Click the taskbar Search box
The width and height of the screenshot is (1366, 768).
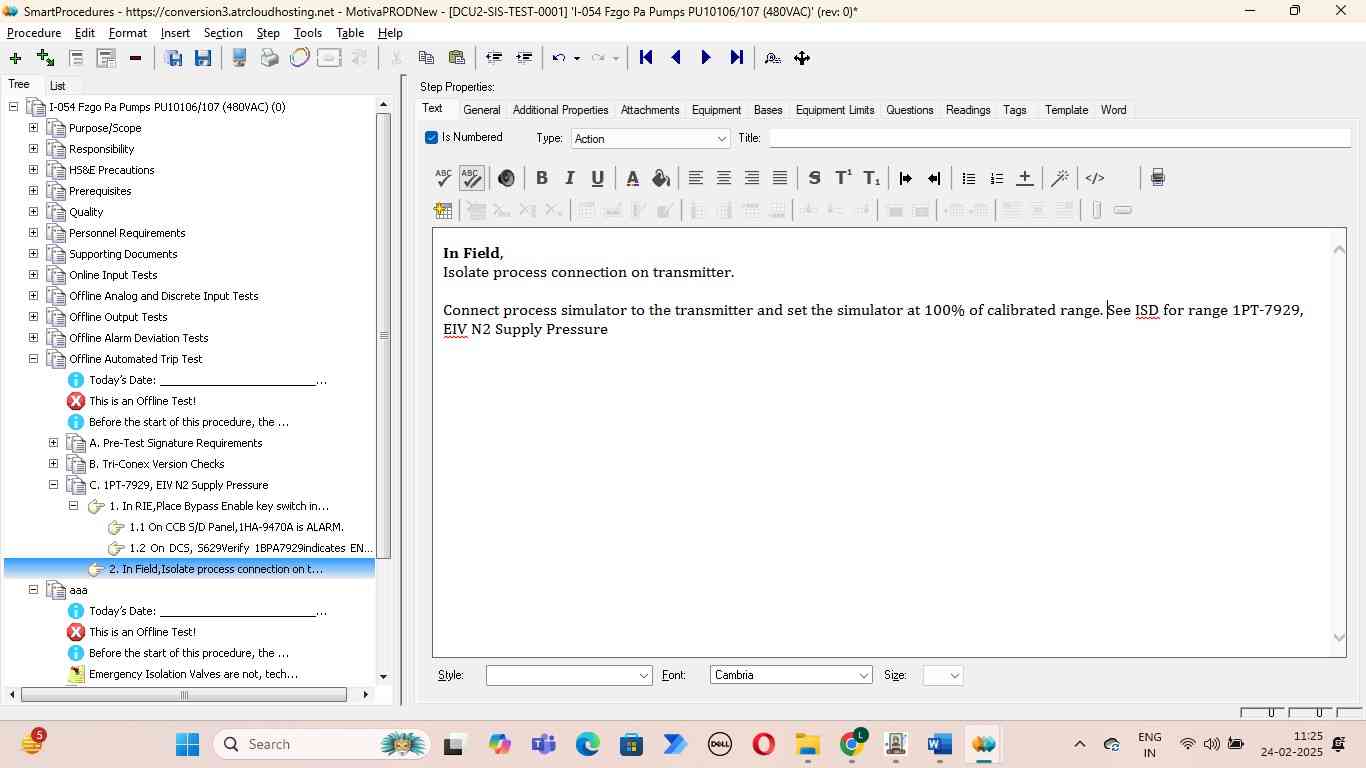pos(322,744)
